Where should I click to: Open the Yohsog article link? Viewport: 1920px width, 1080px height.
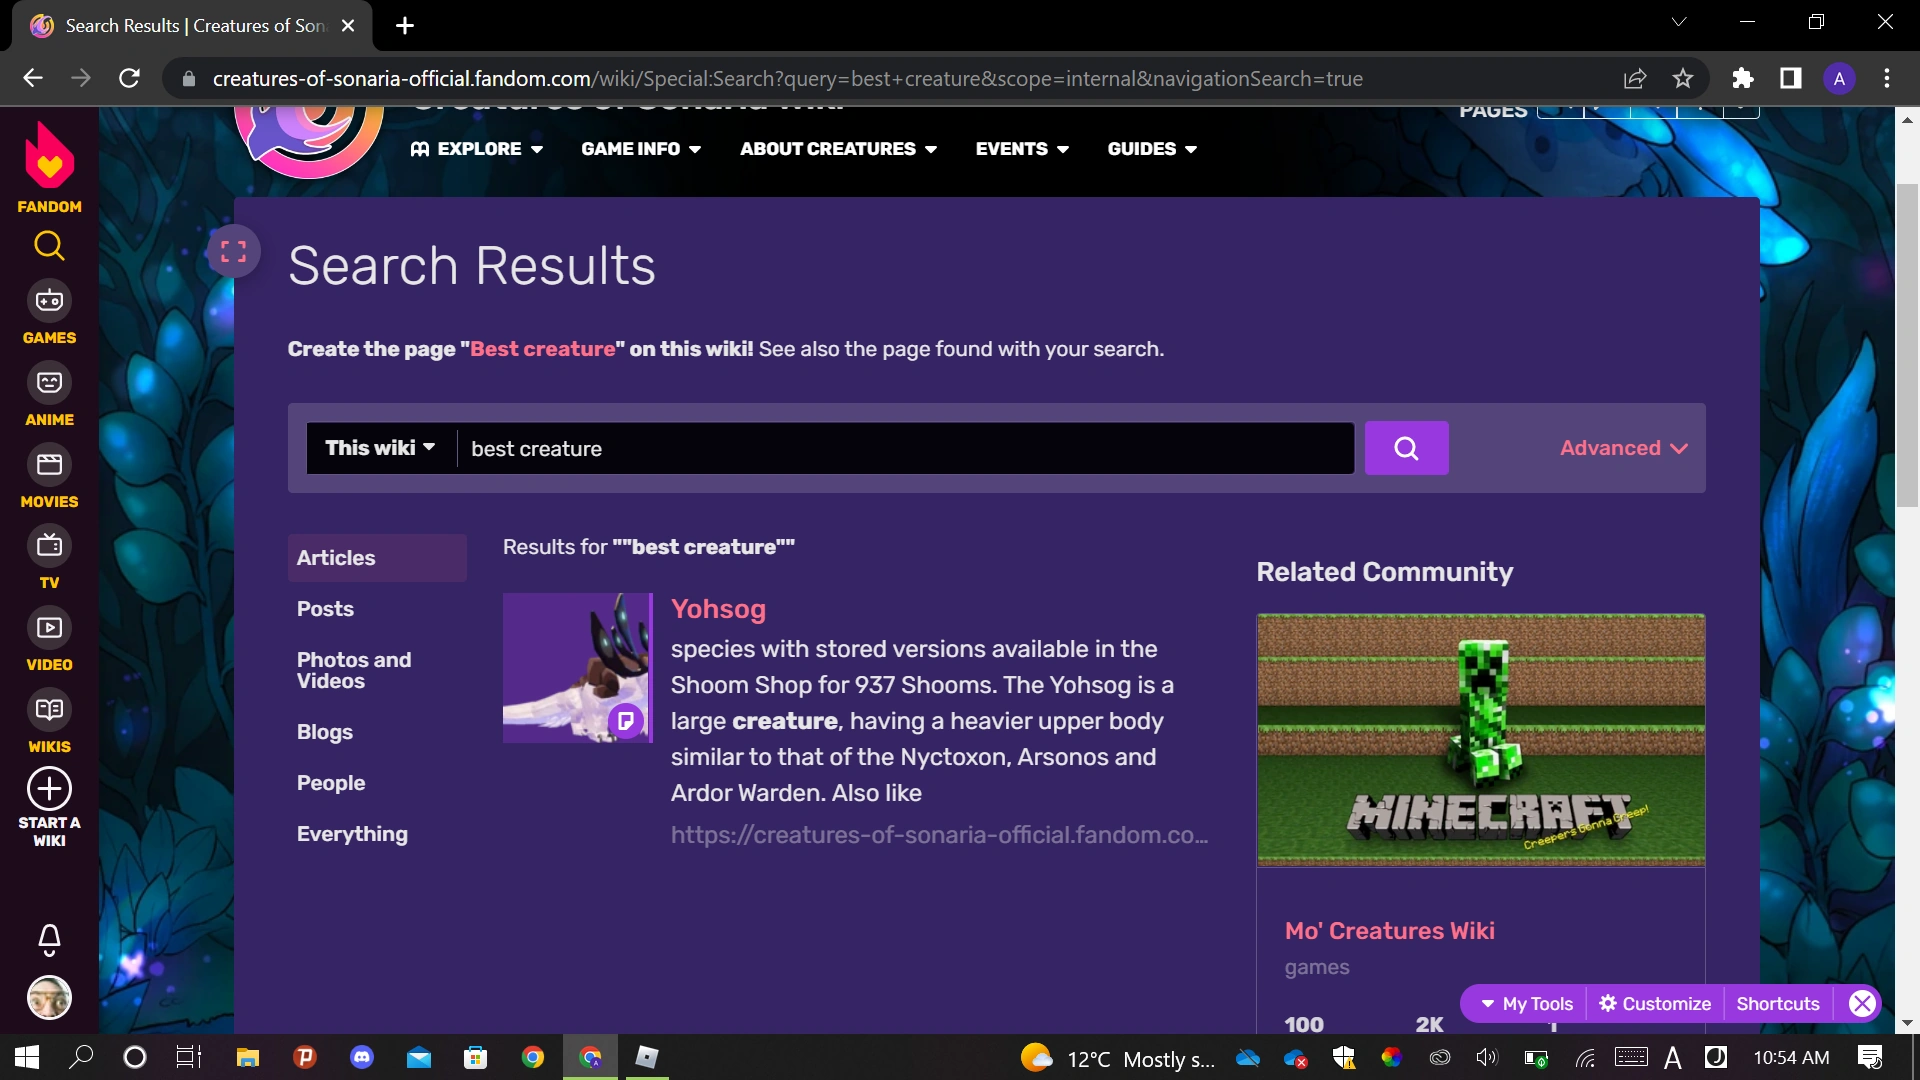tap(718, 609)
